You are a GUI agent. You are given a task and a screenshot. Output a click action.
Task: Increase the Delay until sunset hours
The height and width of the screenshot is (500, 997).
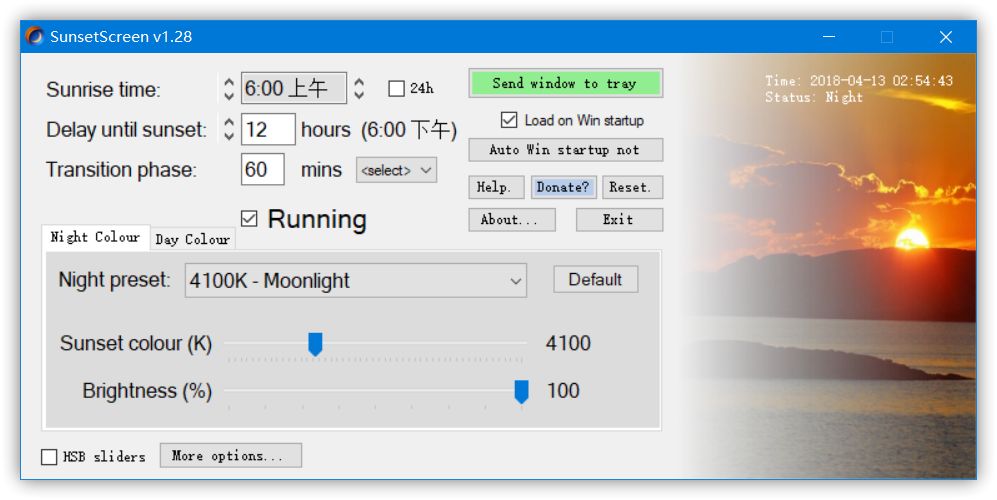coord(229,122)
